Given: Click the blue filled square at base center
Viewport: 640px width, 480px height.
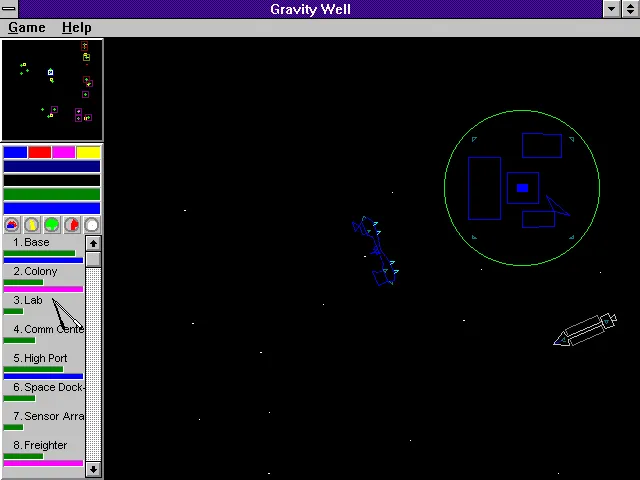Looking at the screenshot, I should coord(522,188).
